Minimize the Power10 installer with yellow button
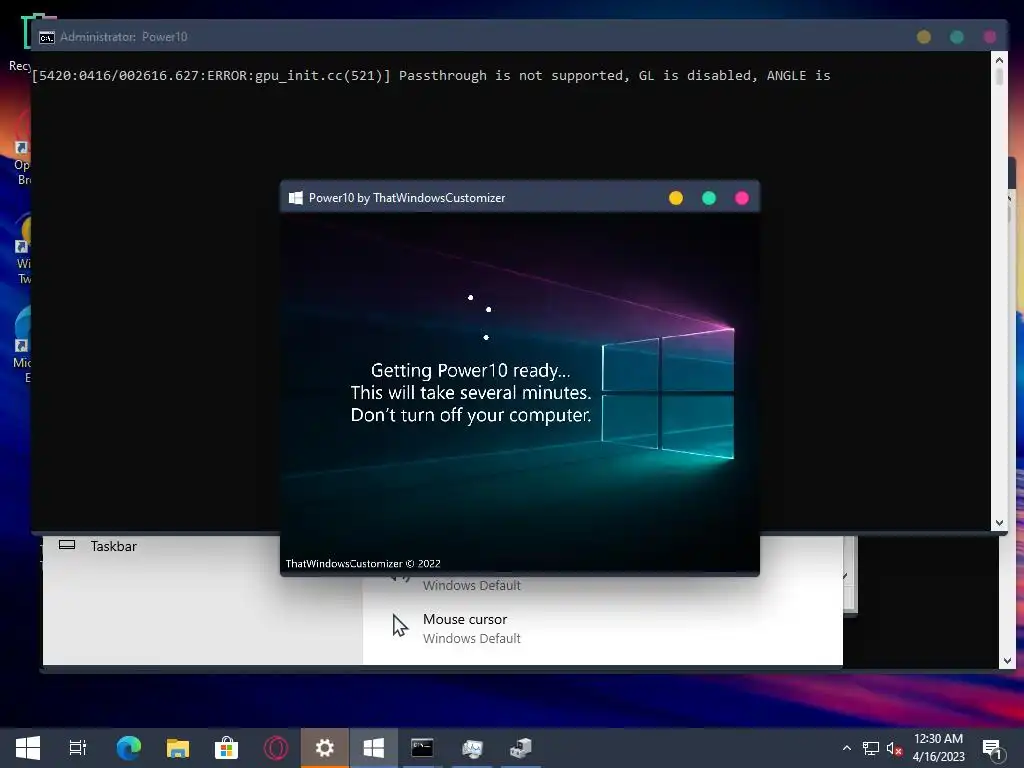This screenshot has height=768, width=1024. 676,198
